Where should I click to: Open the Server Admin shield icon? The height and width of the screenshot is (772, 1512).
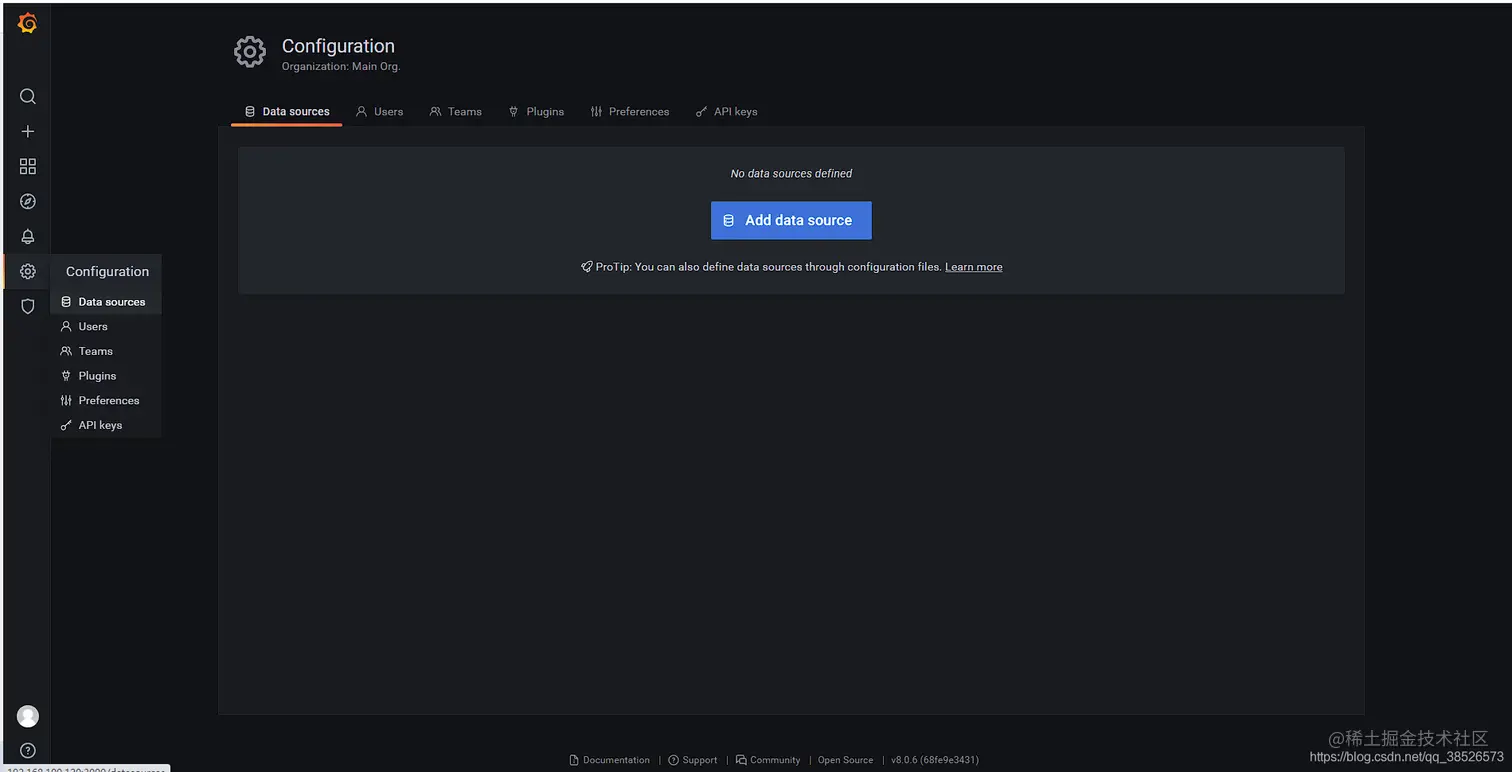click(x=28, y=306)
